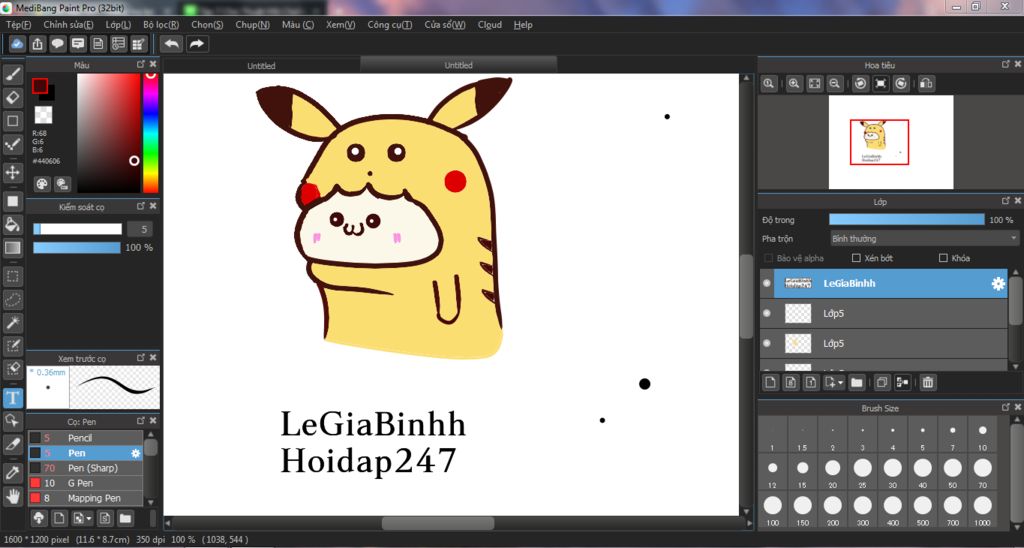Click the Undo arrow
Viewport: 1024px width, 548px height.
click(x=172, y=44)
